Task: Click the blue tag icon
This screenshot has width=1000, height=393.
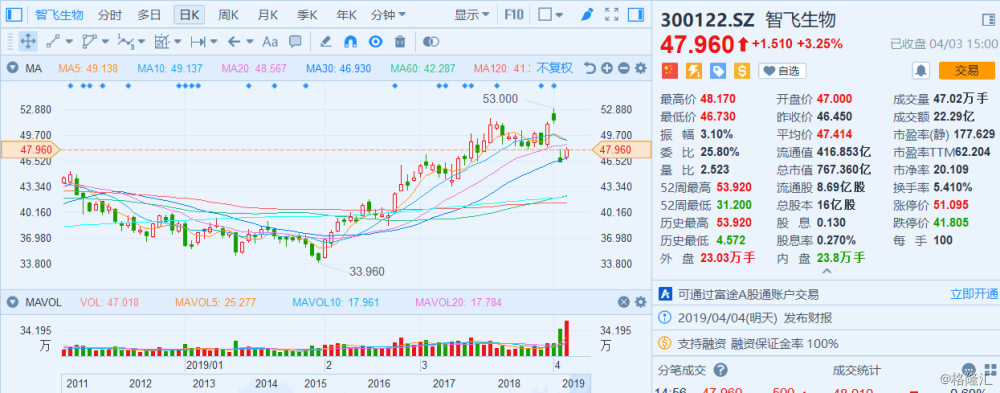Action: coord(717,71)
